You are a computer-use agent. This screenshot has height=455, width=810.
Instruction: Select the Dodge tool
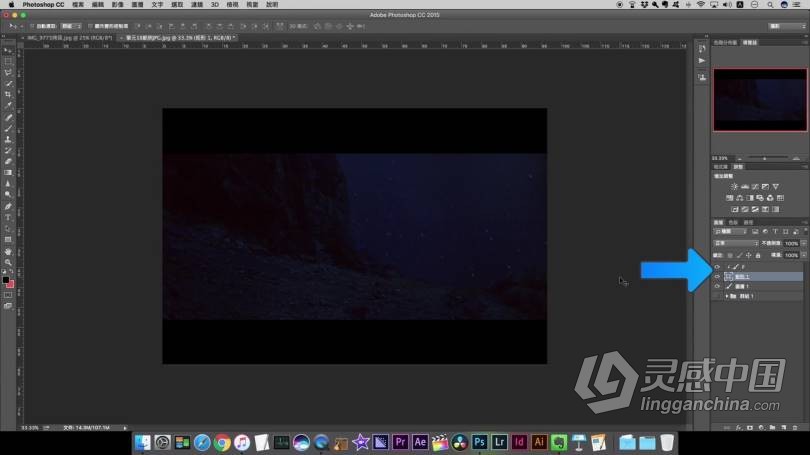tap(8, 195)
